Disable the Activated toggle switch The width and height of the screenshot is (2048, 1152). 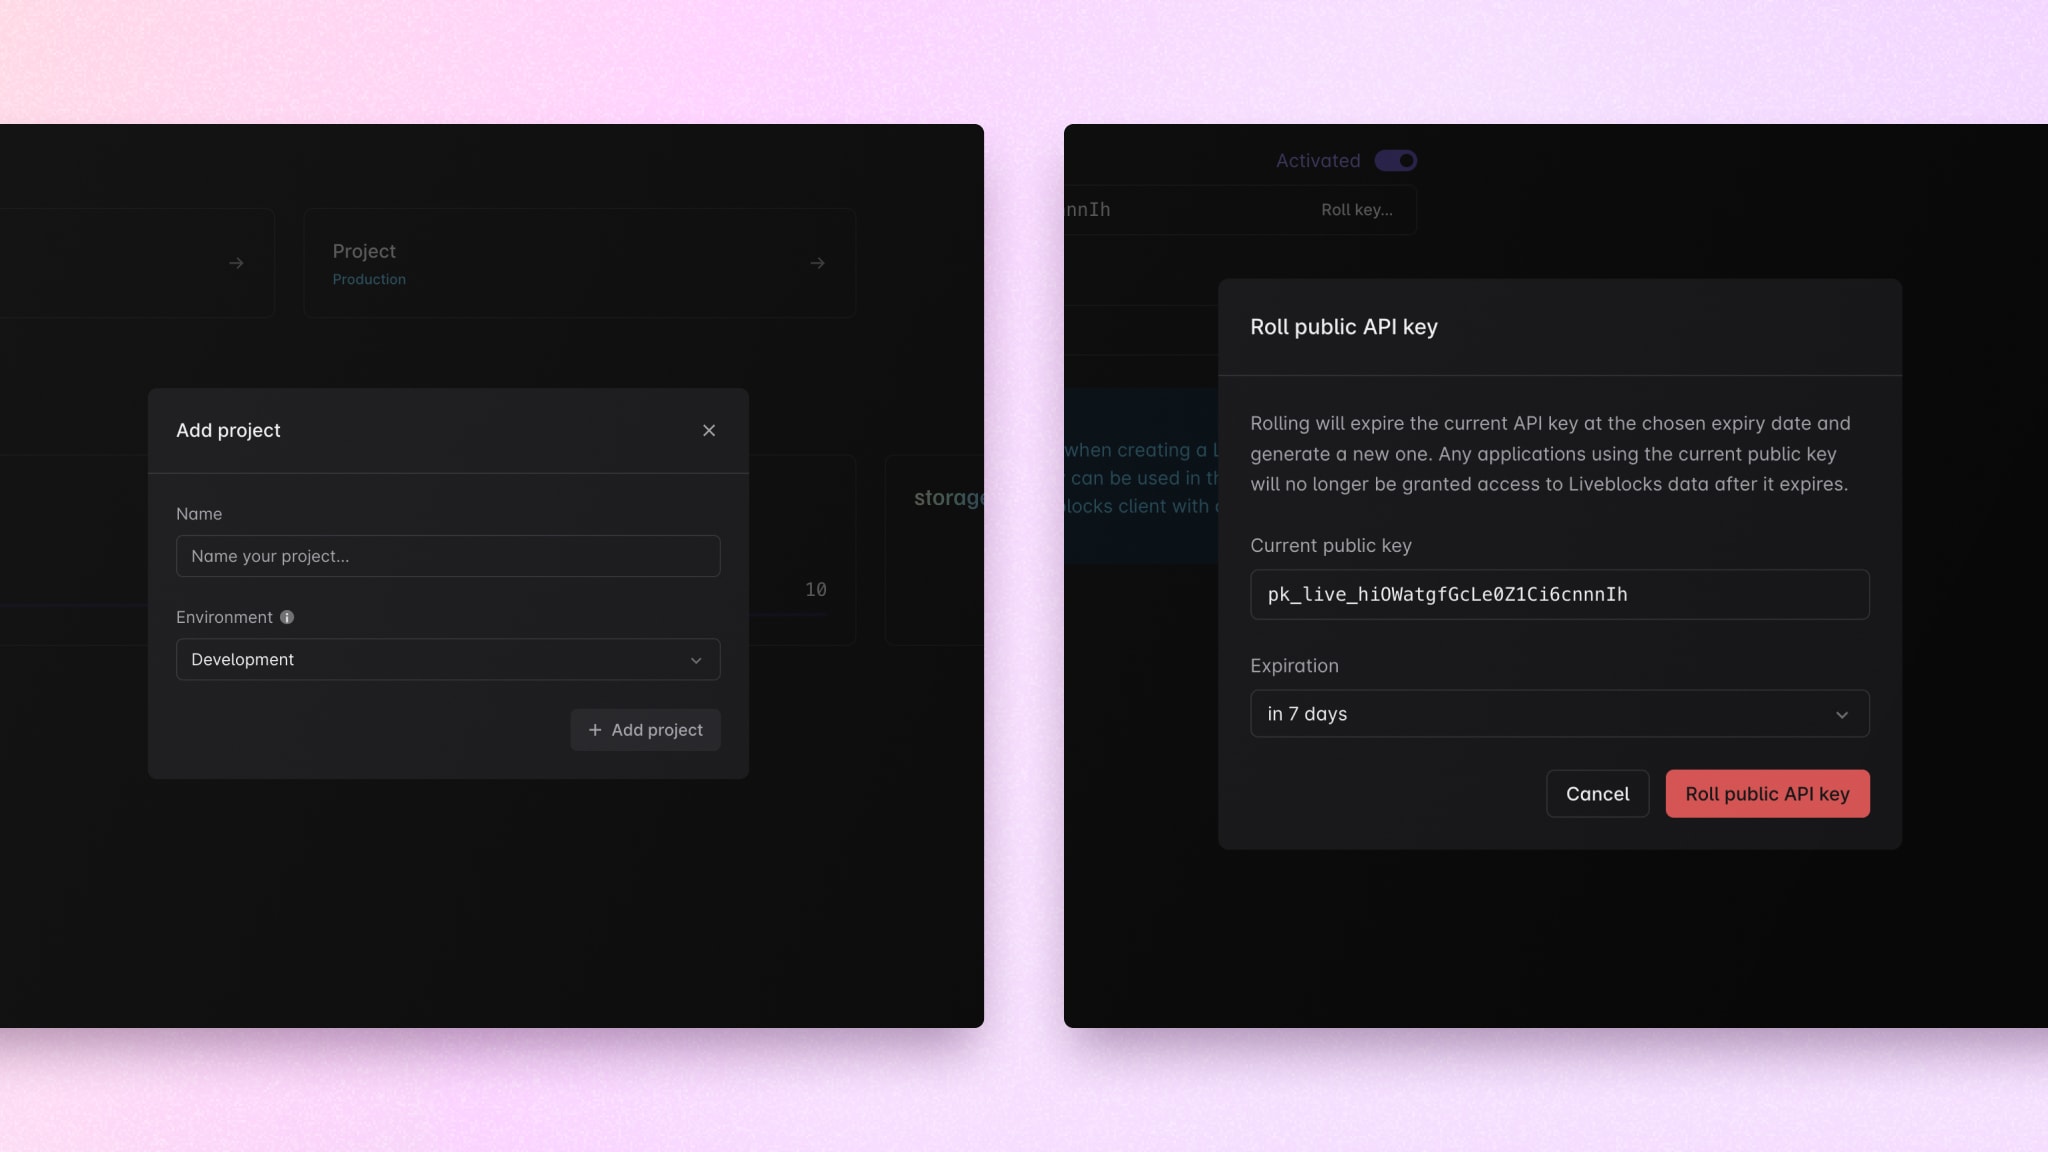click(x=1396, y=160)
